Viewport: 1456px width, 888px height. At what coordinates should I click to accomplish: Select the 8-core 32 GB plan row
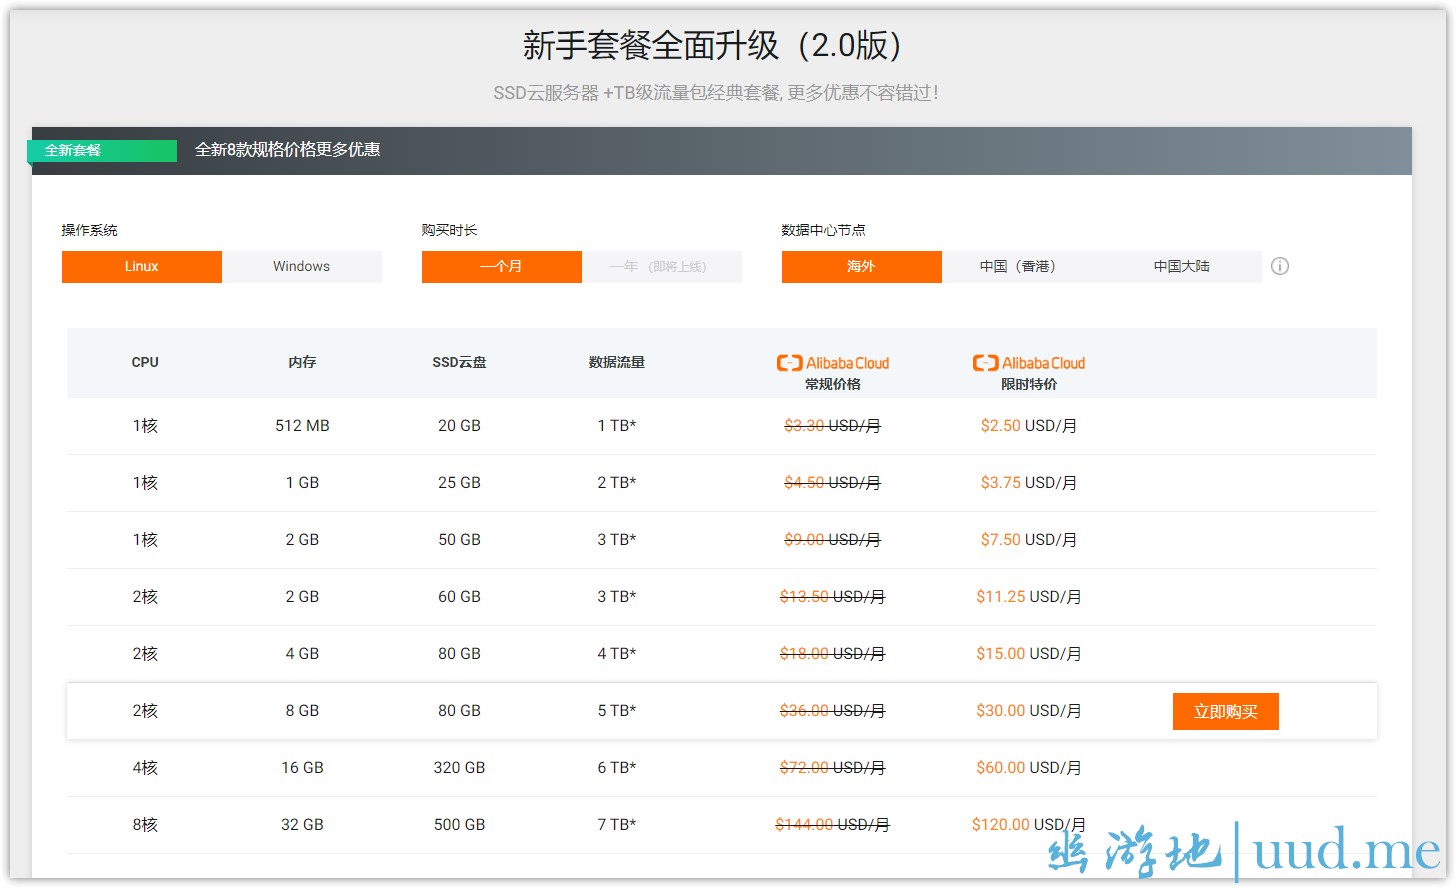(302, 825)
